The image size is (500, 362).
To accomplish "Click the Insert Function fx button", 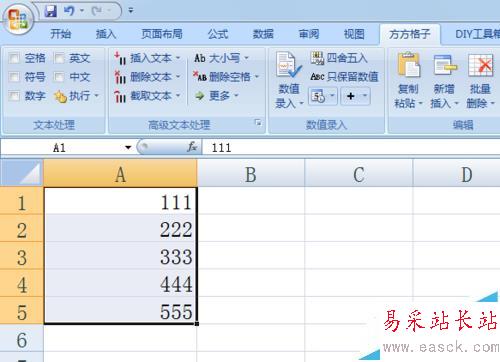I will (192, 147).
